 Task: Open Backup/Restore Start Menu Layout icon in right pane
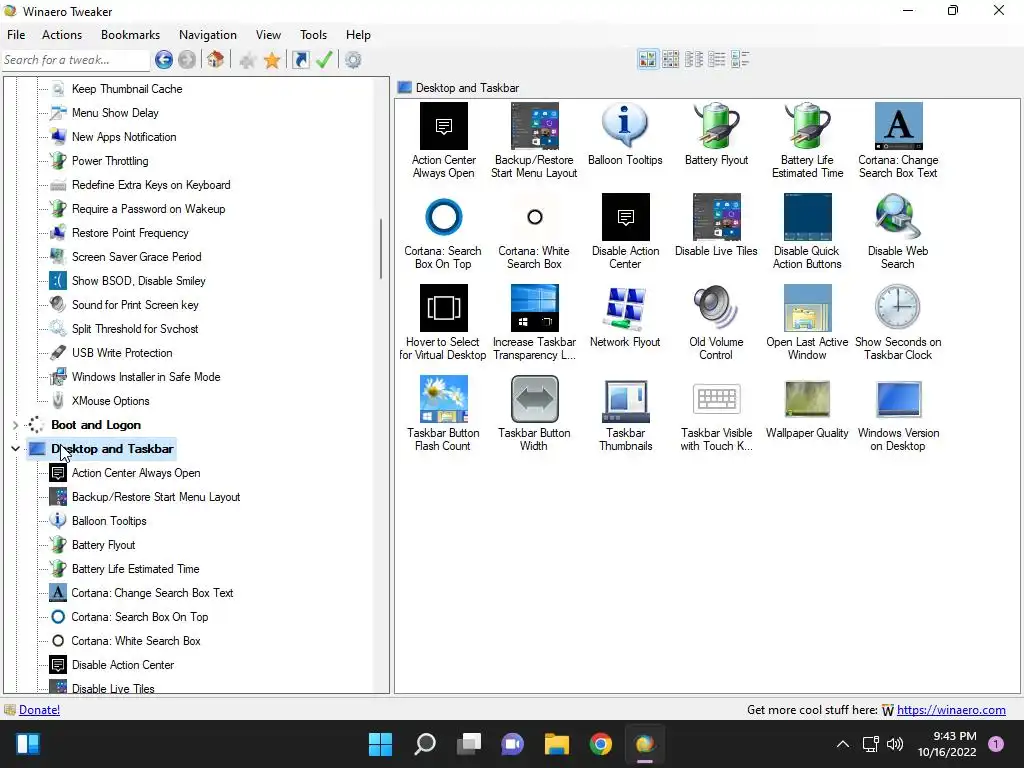[534, 126]
